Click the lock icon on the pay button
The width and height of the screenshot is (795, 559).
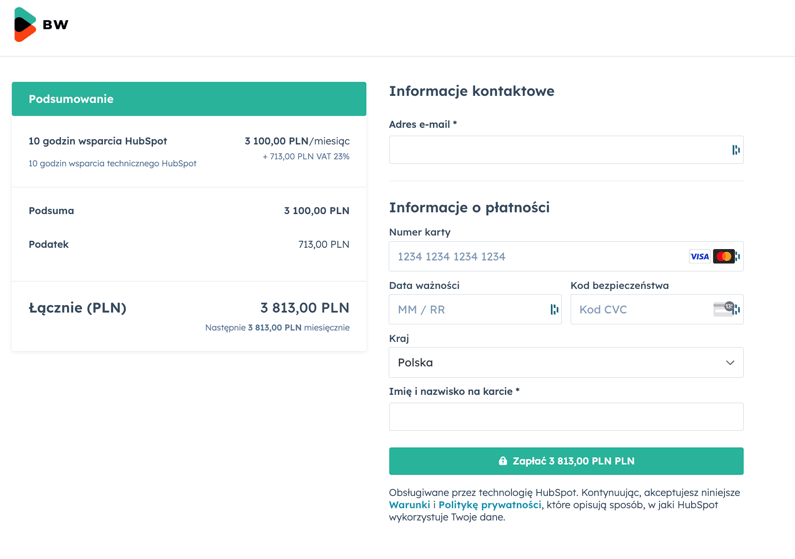[x=502, y=461]
